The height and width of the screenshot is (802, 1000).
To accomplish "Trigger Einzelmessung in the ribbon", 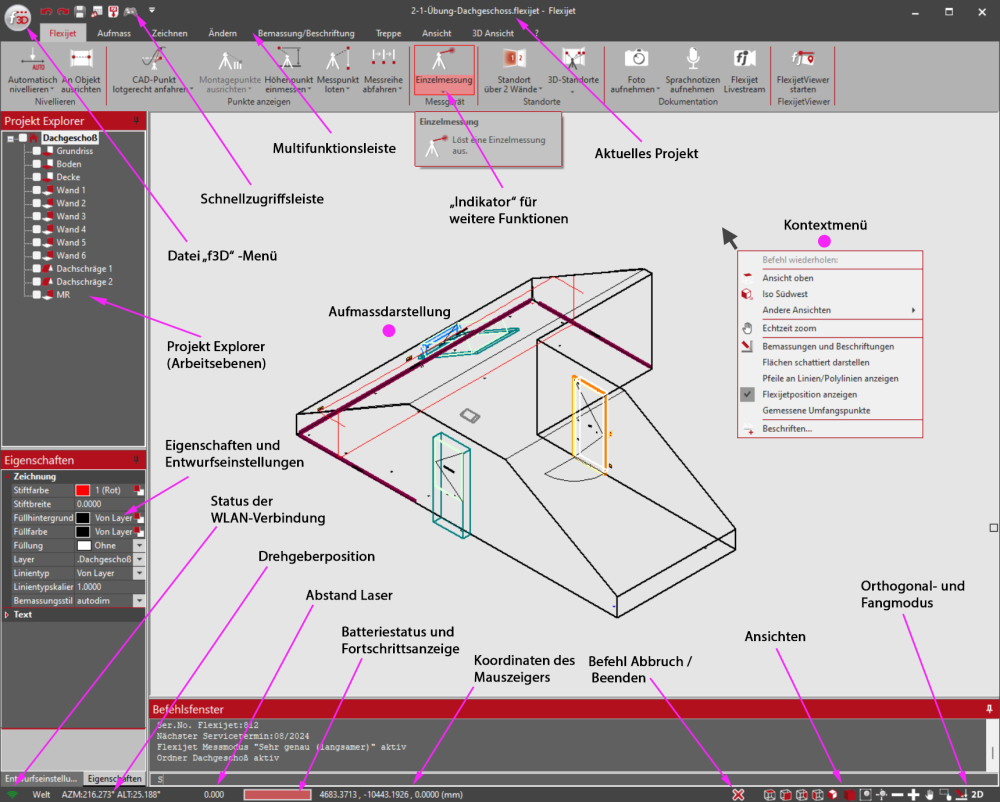I will tap(444, 70).
